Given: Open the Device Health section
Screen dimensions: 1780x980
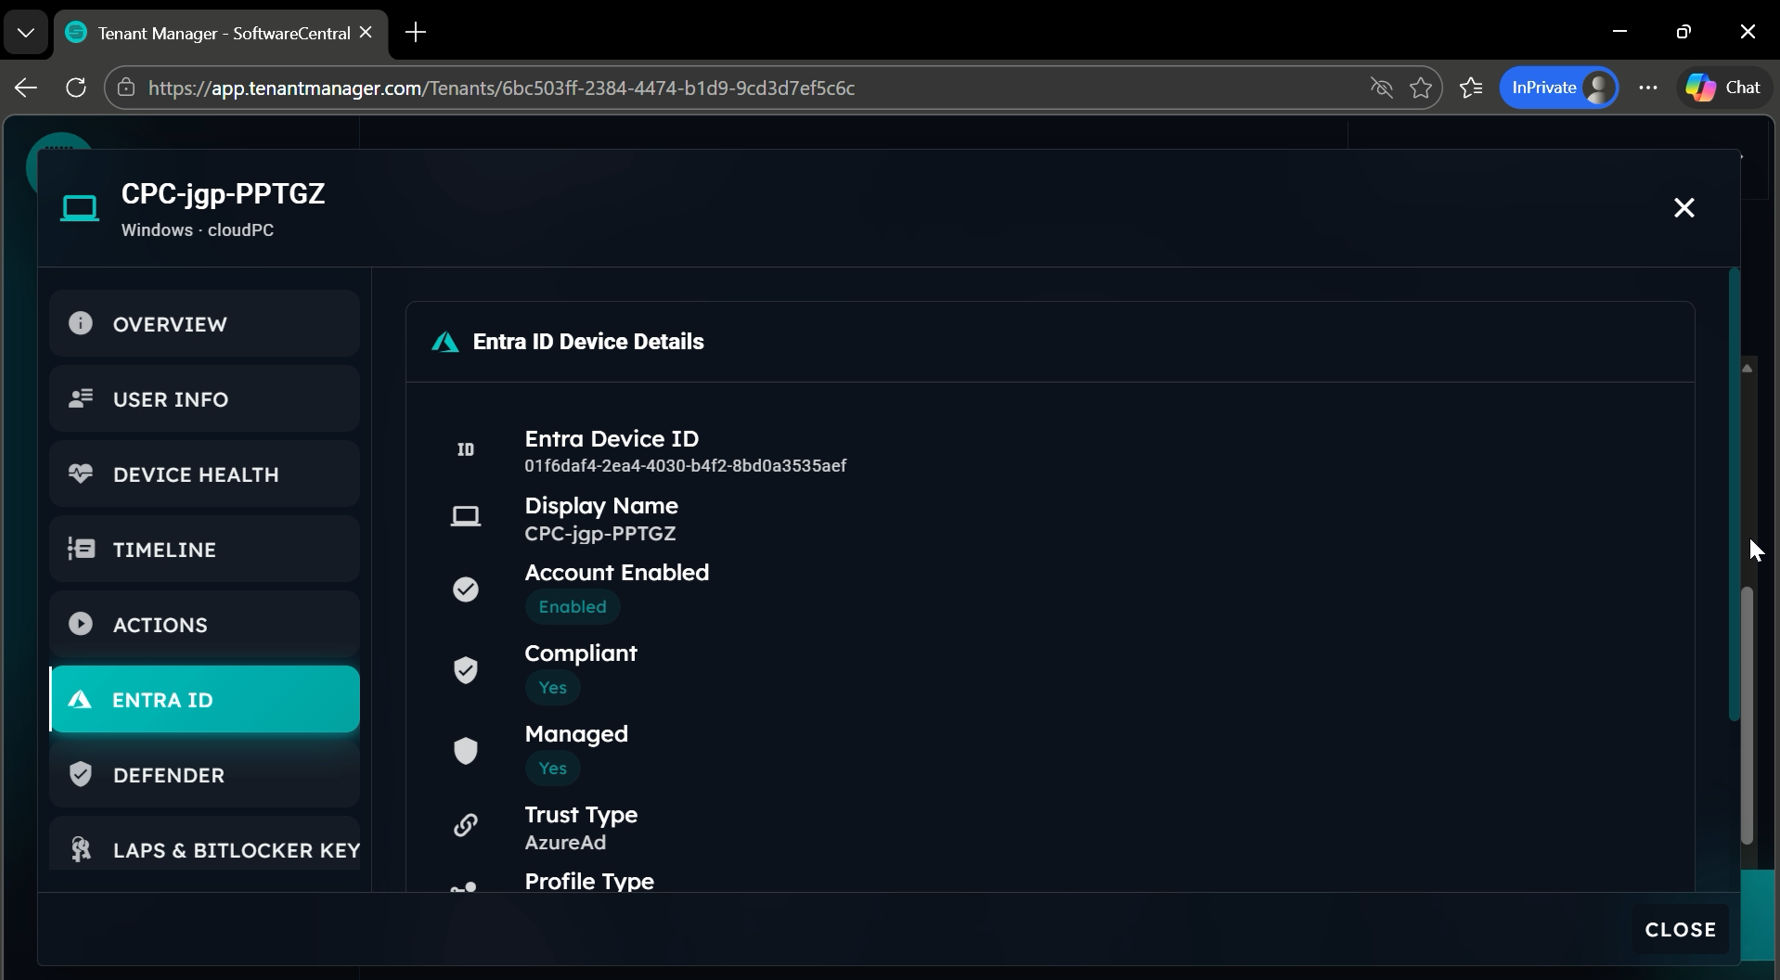Looking at the screenshot, I should (204, 474).
